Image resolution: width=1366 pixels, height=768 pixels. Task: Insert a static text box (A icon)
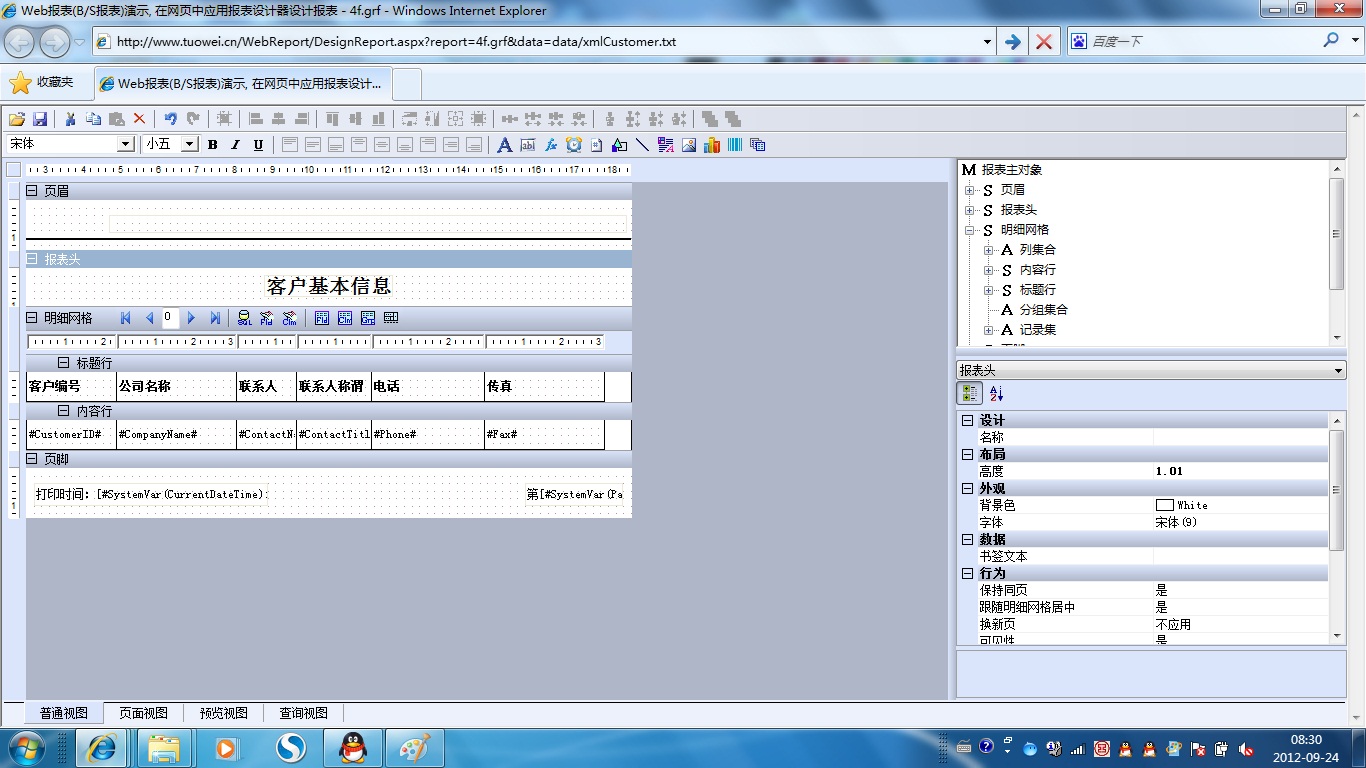504,145
